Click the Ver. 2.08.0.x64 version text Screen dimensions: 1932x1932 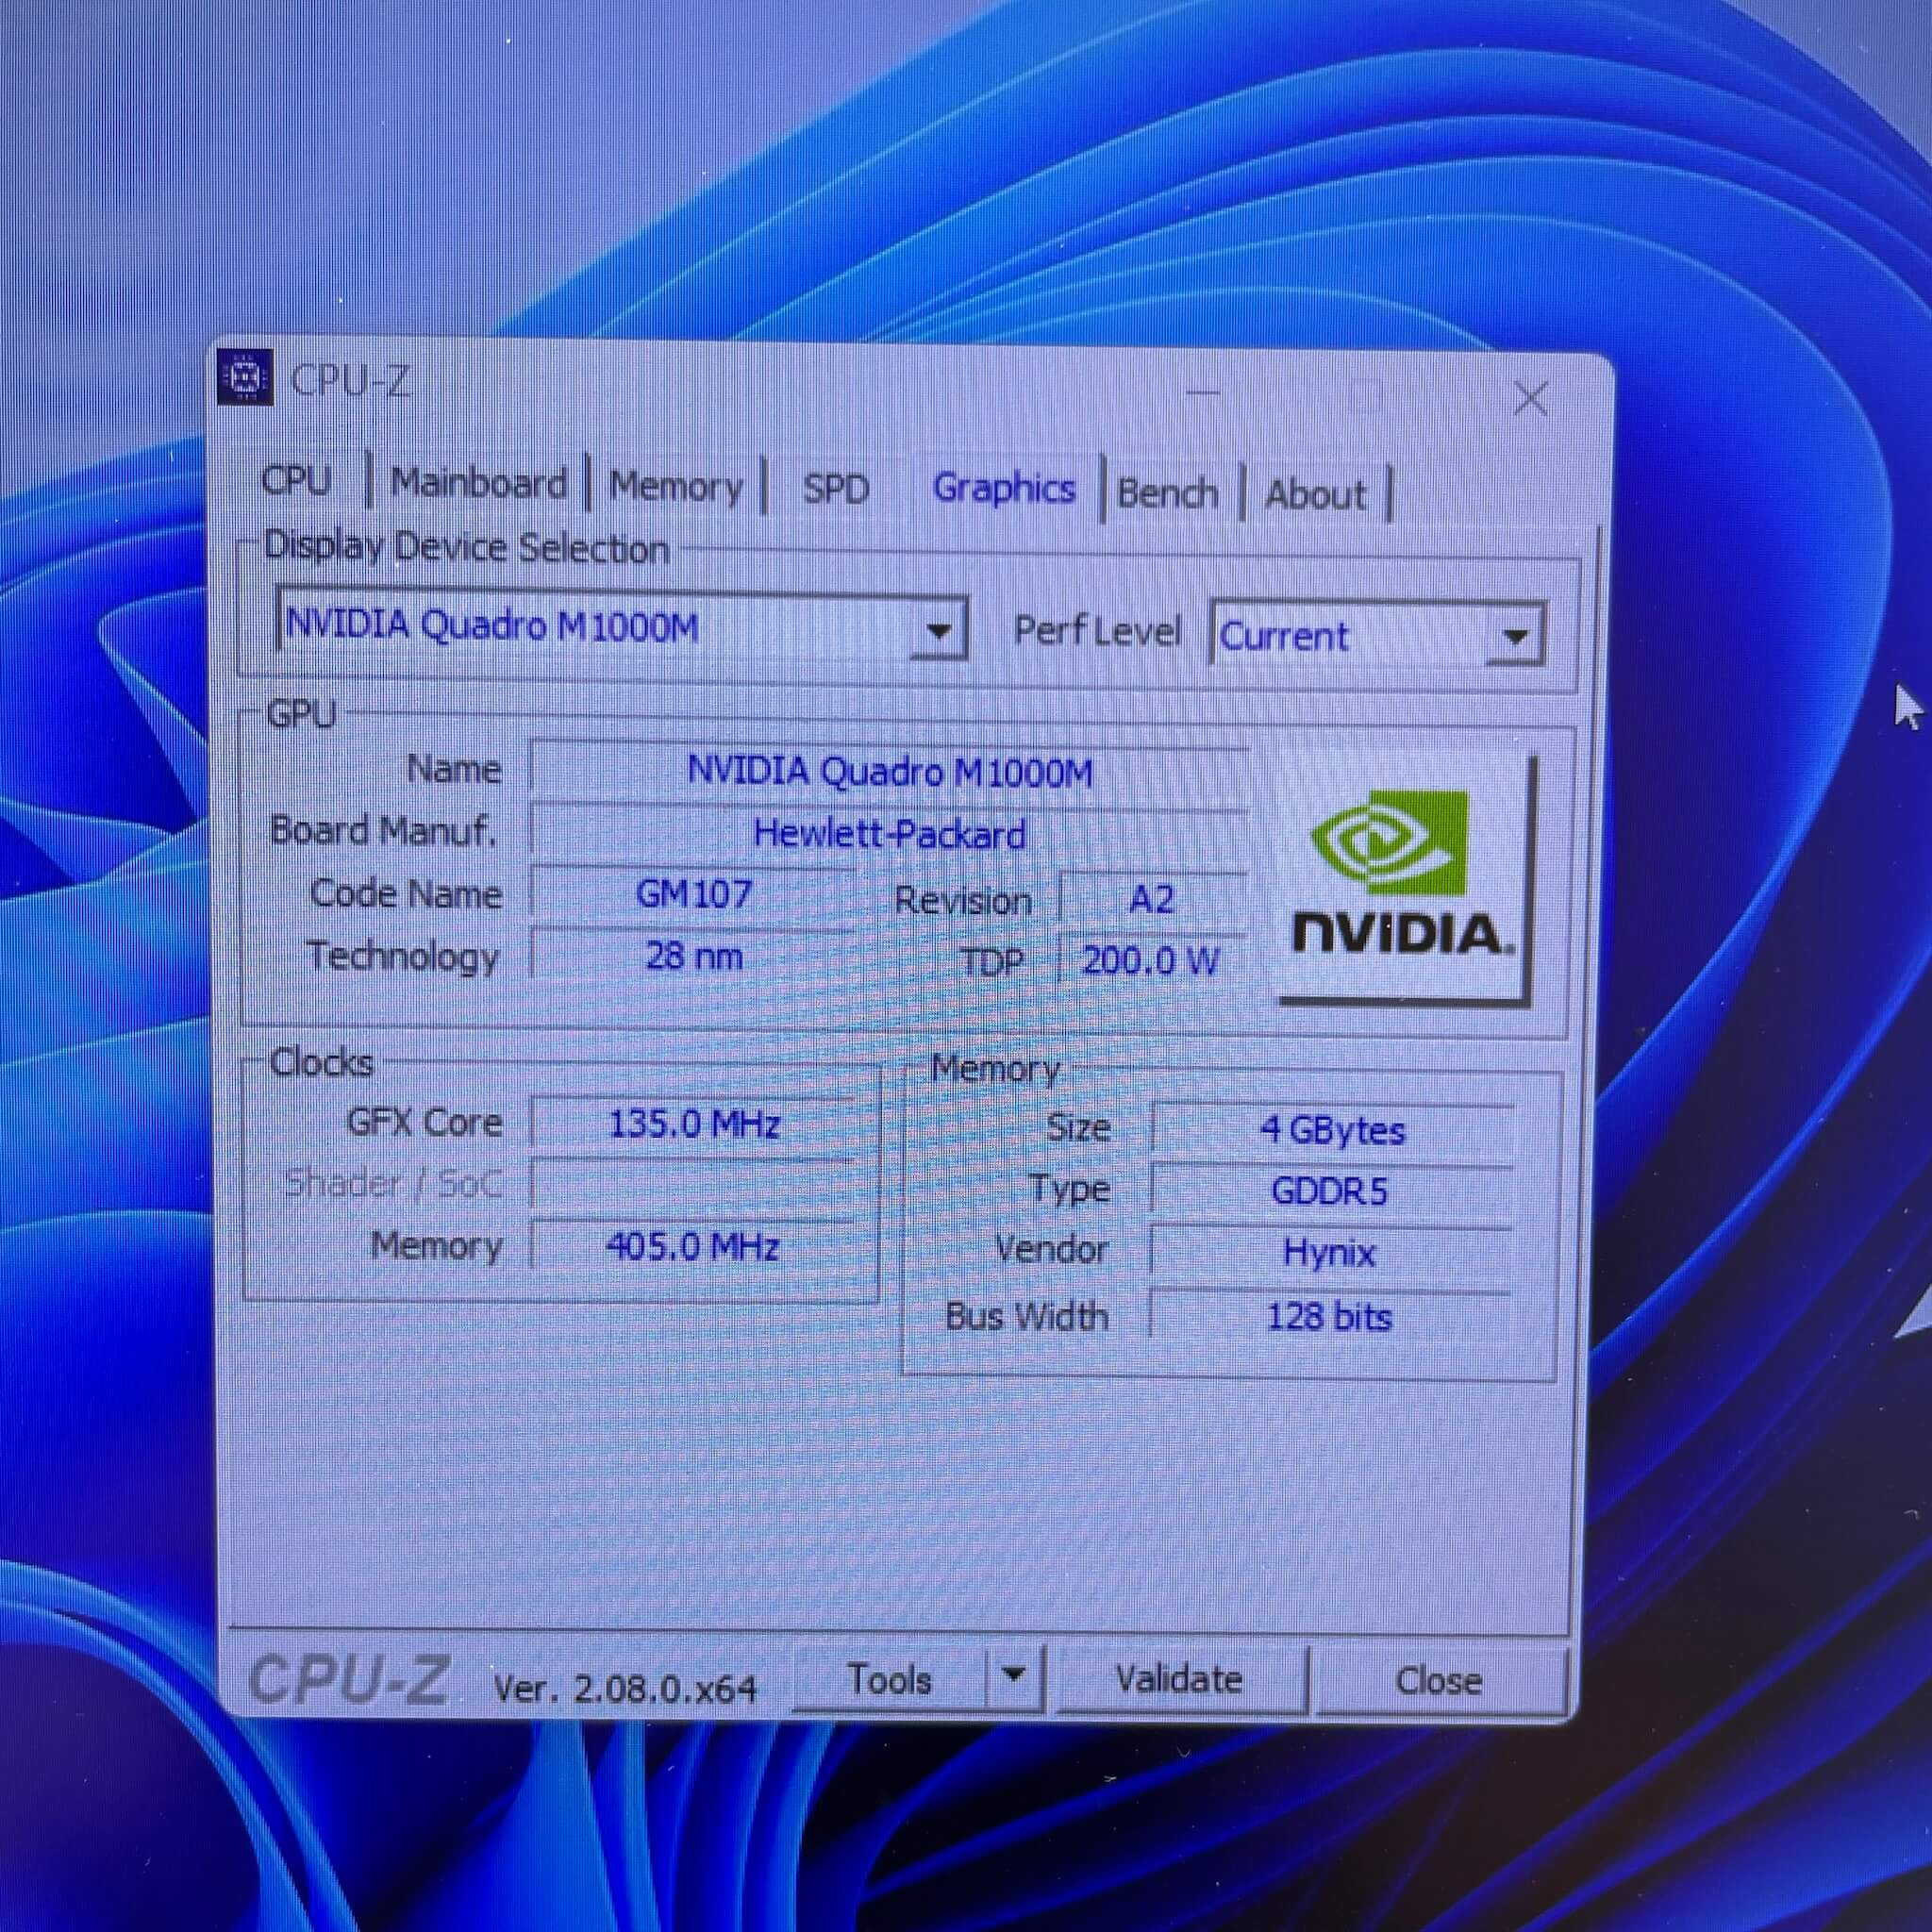click(x=625, y=1689)
